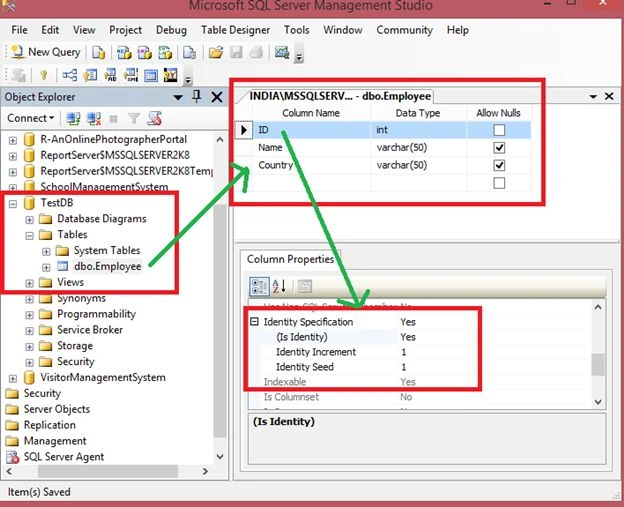Uncheck Allow Nulls for Name column
This screenshot has height=507, width=624.
pyautogui.click(x=499, y=148)
